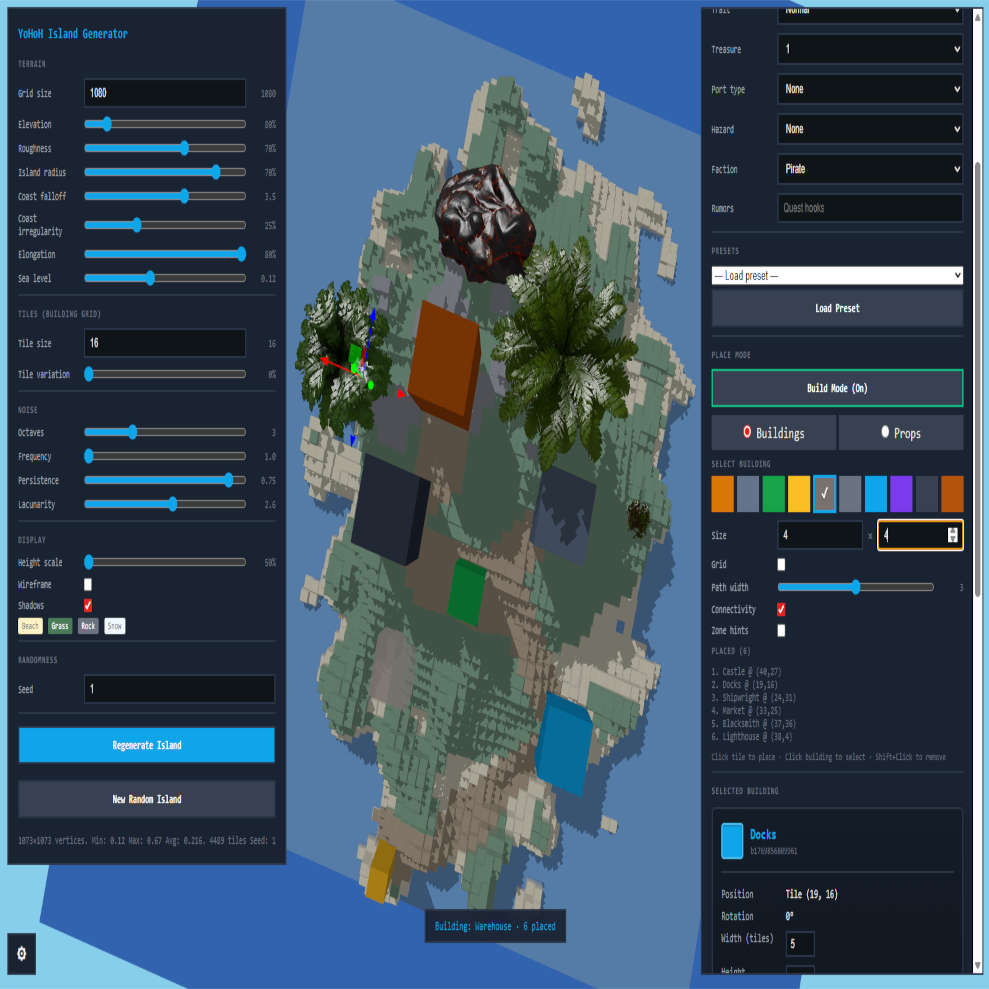This screenshot has height=989, width=989.
Task: Click New Random Island
Action: click(146, 799)
